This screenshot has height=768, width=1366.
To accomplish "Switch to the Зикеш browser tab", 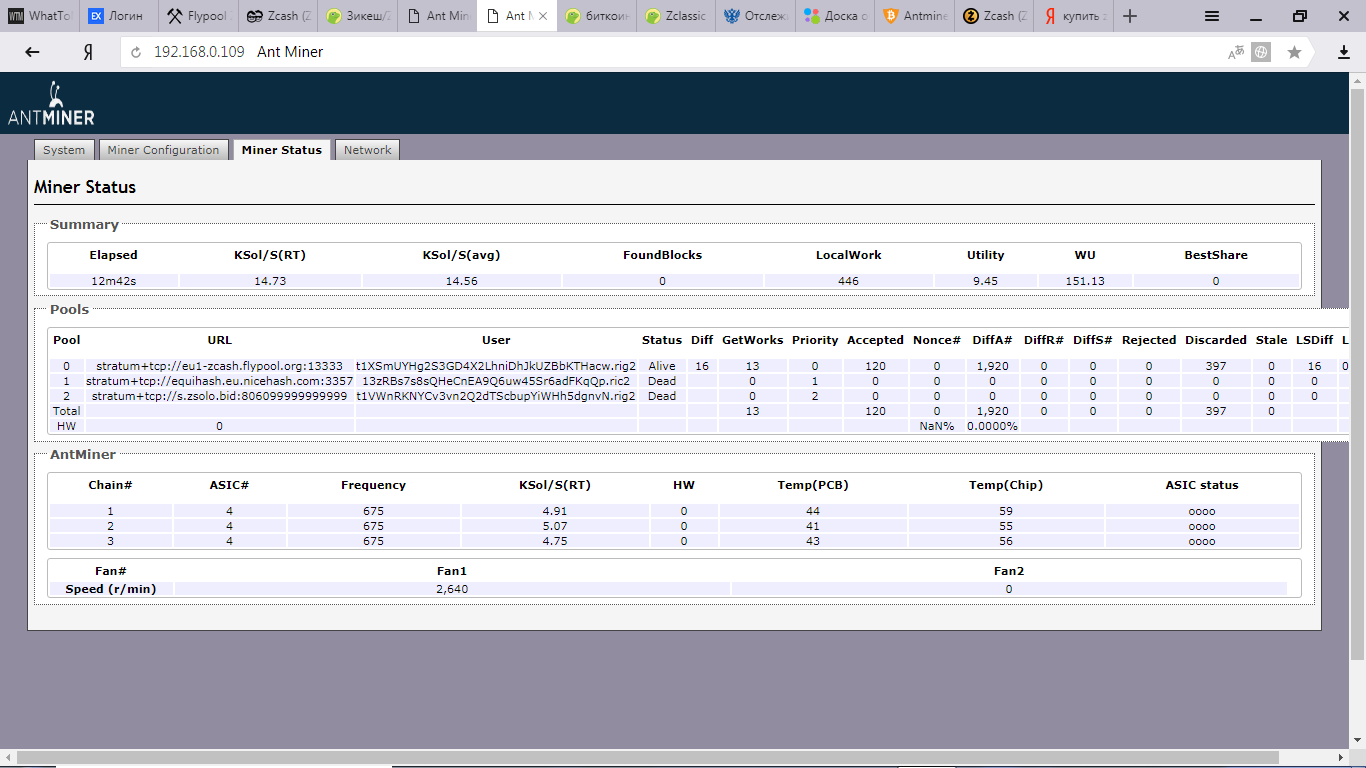I will tap(357, 16).
